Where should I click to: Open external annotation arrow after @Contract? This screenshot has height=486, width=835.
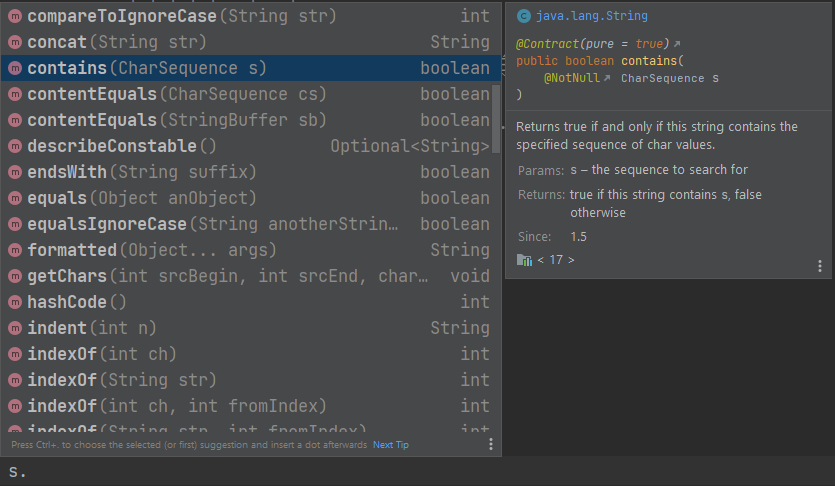click(677, 44)
